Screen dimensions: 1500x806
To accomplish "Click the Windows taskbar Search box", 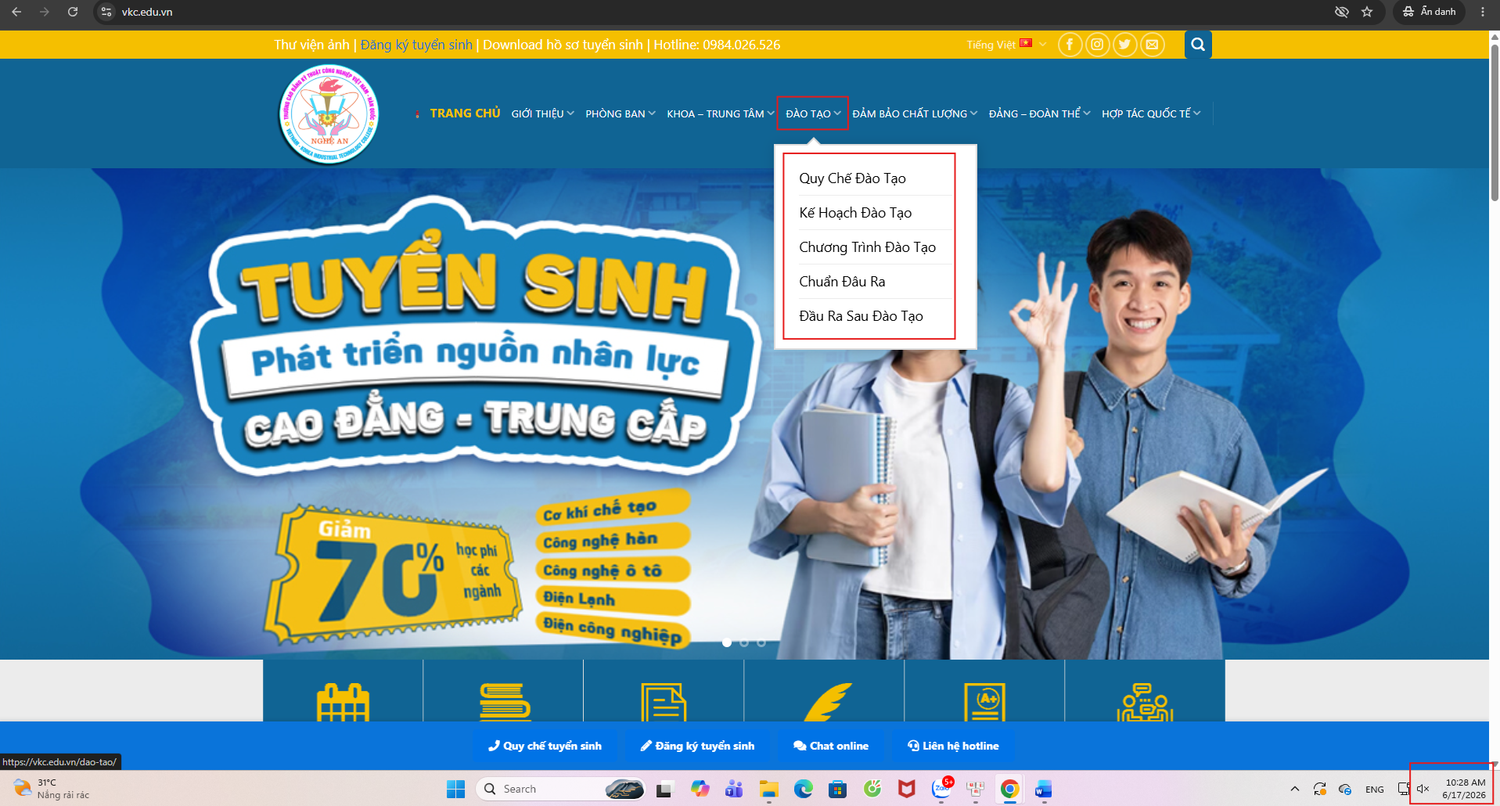I will 561,789.
